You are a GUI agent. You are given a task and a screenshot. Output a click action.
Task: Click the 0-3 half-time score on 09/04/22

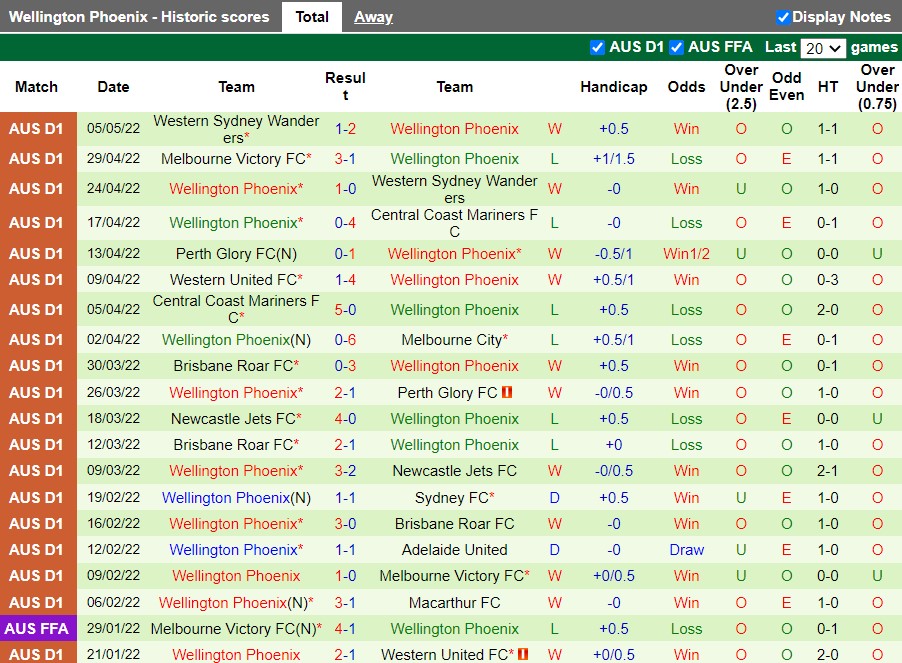click(828, 279)
